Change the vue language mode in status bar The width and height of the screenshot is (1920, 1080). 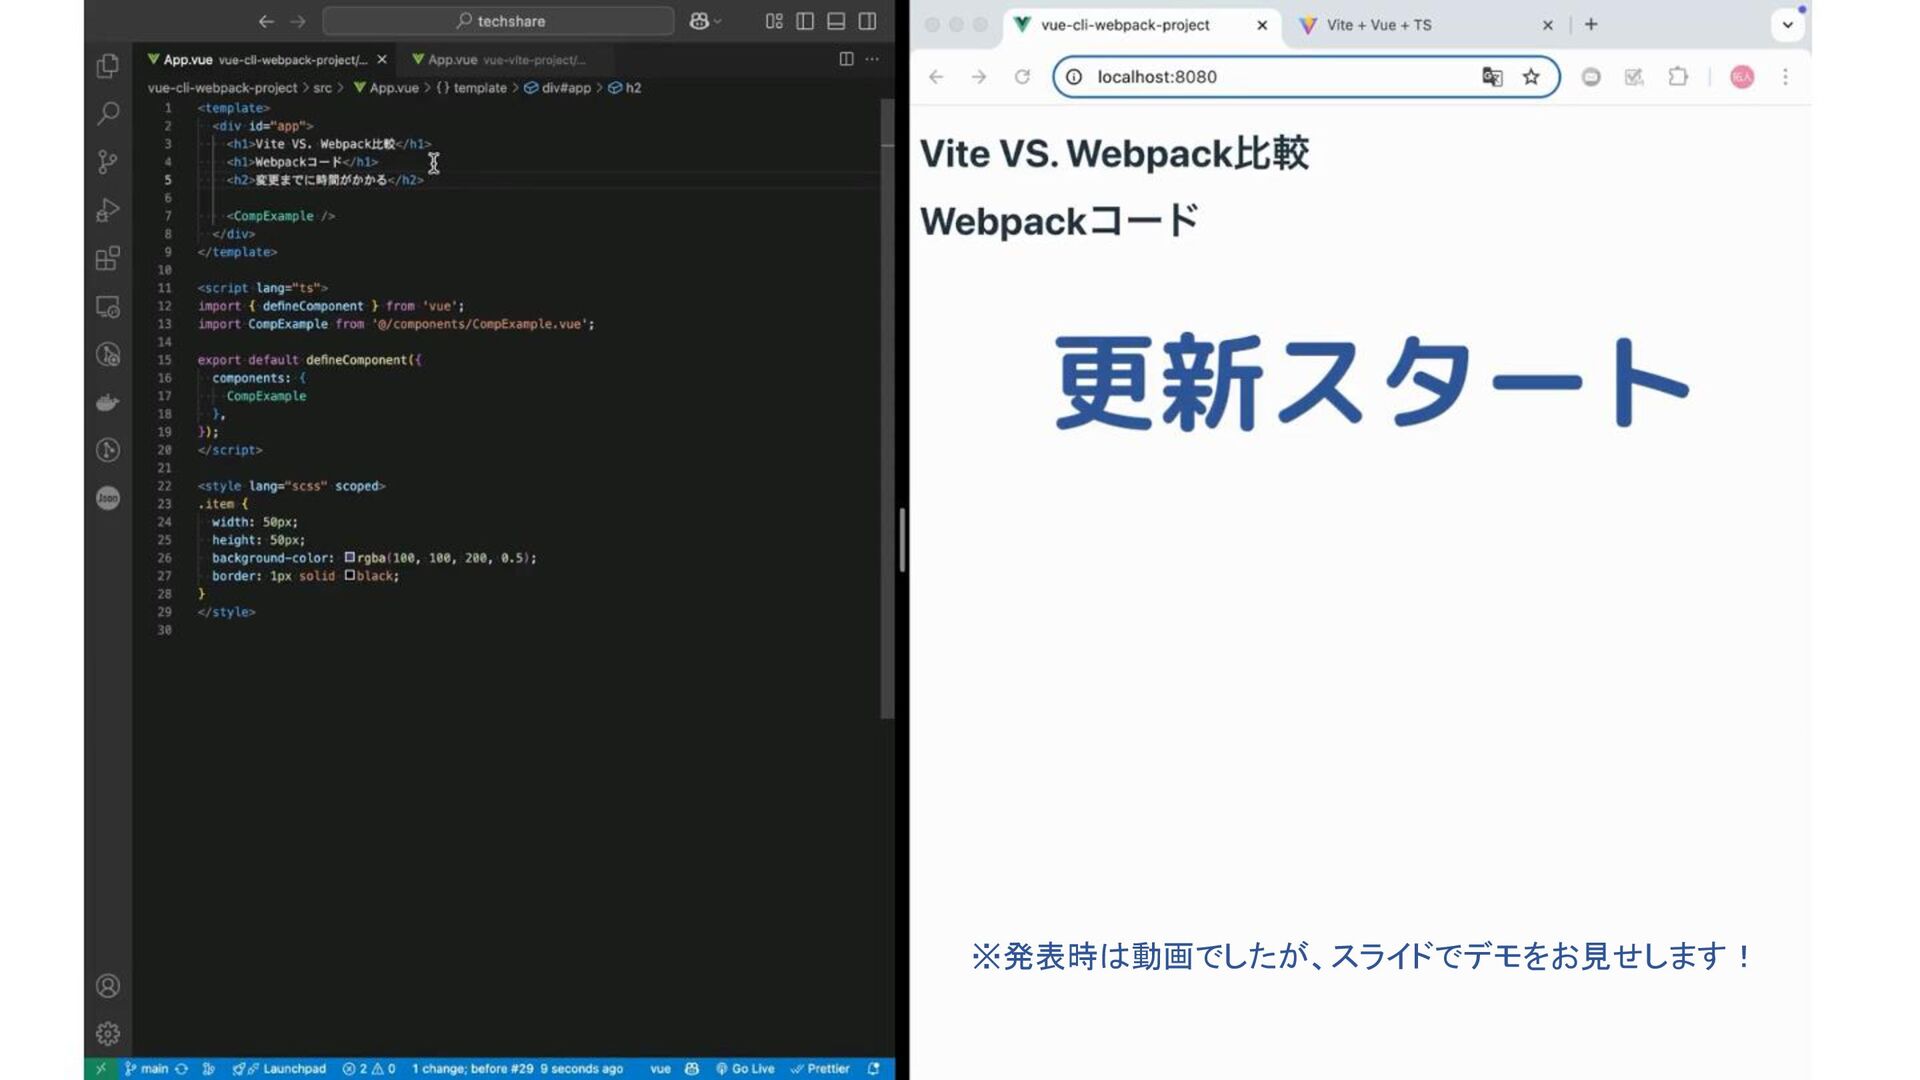point(660,1069)
